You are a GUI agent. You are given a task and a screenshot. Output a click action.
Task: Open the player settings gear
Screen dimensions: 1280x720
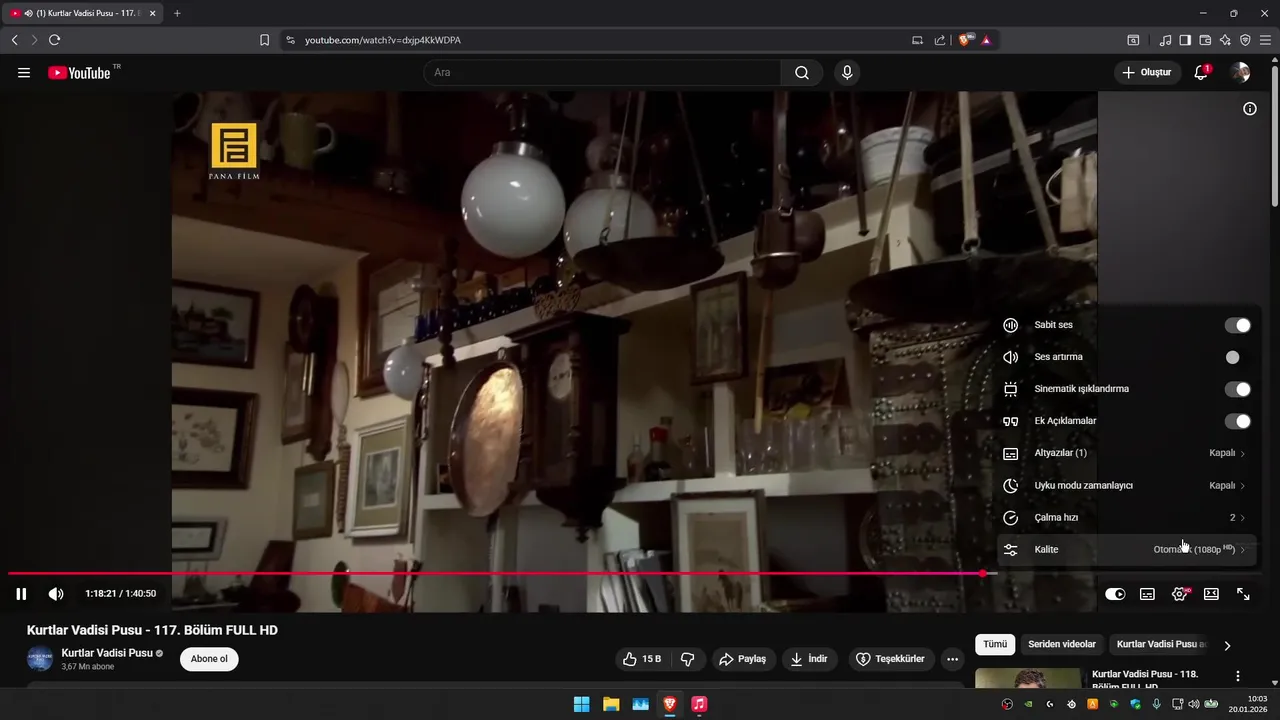click(x=1180, y=594)
